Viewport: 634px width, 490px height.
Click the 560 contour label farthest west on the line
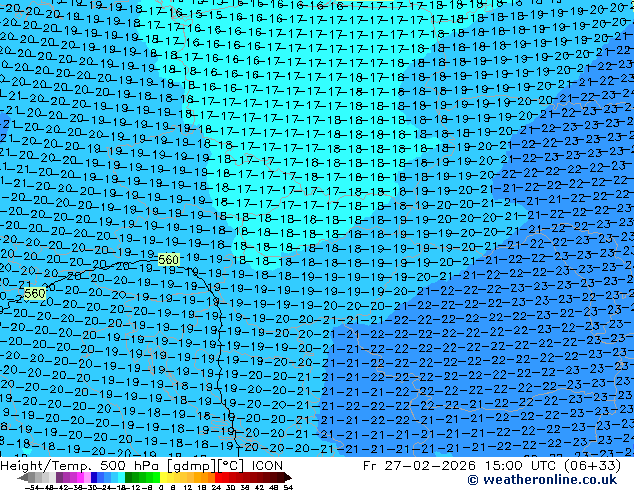tap(34, 294)
